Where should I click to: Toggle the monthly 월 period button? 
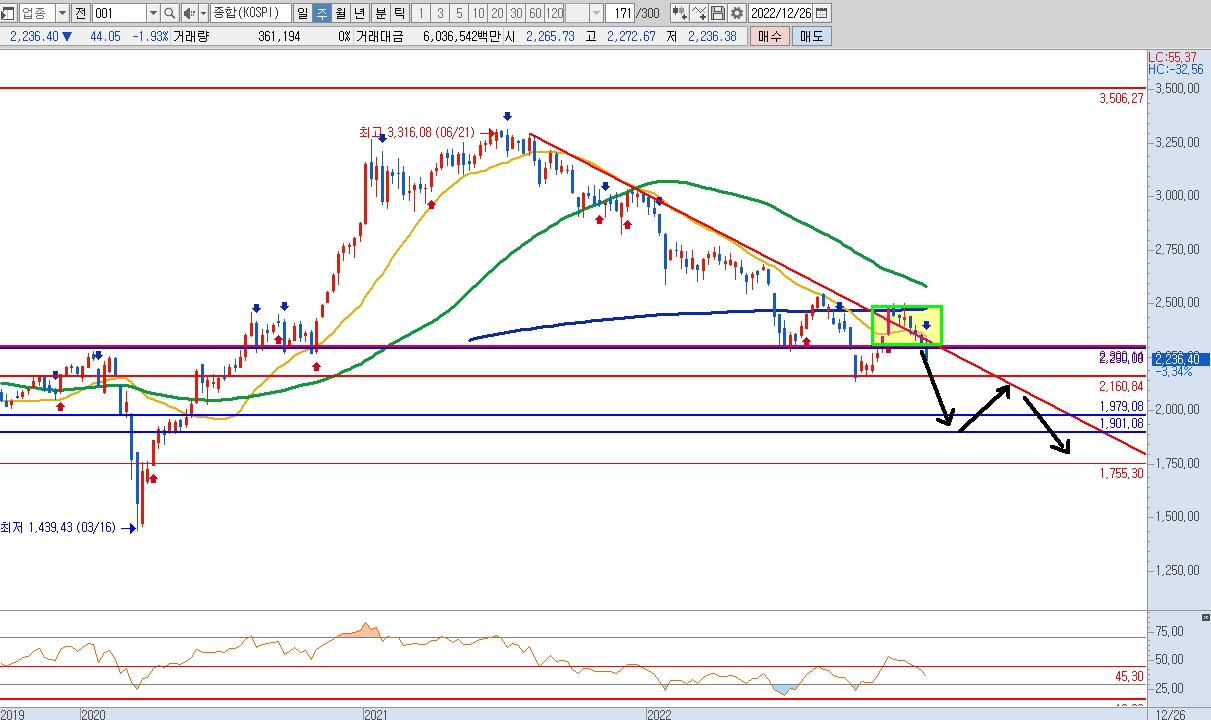coord(341,13)
